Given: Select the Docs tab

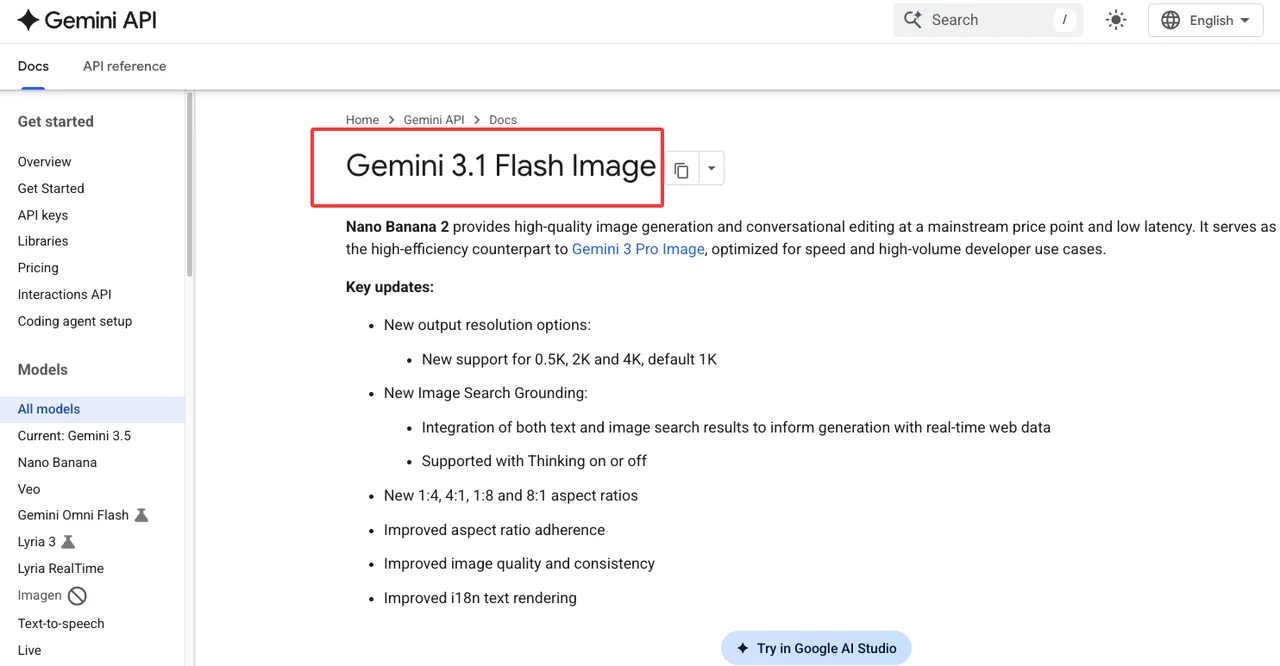Looking at the screenshot, I should click(x=33, y=66).
